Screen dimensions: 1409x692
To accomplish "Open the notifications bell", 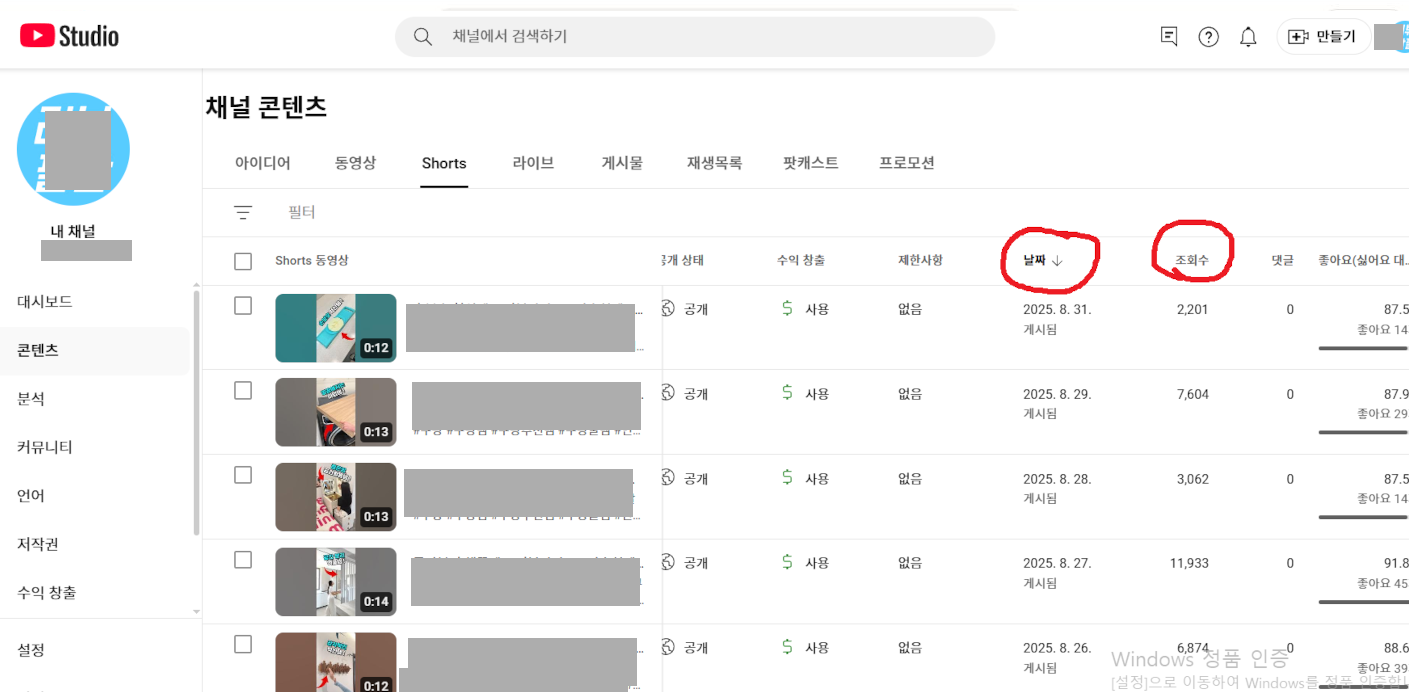I will pyautogui.click(x=1248, y=37).
